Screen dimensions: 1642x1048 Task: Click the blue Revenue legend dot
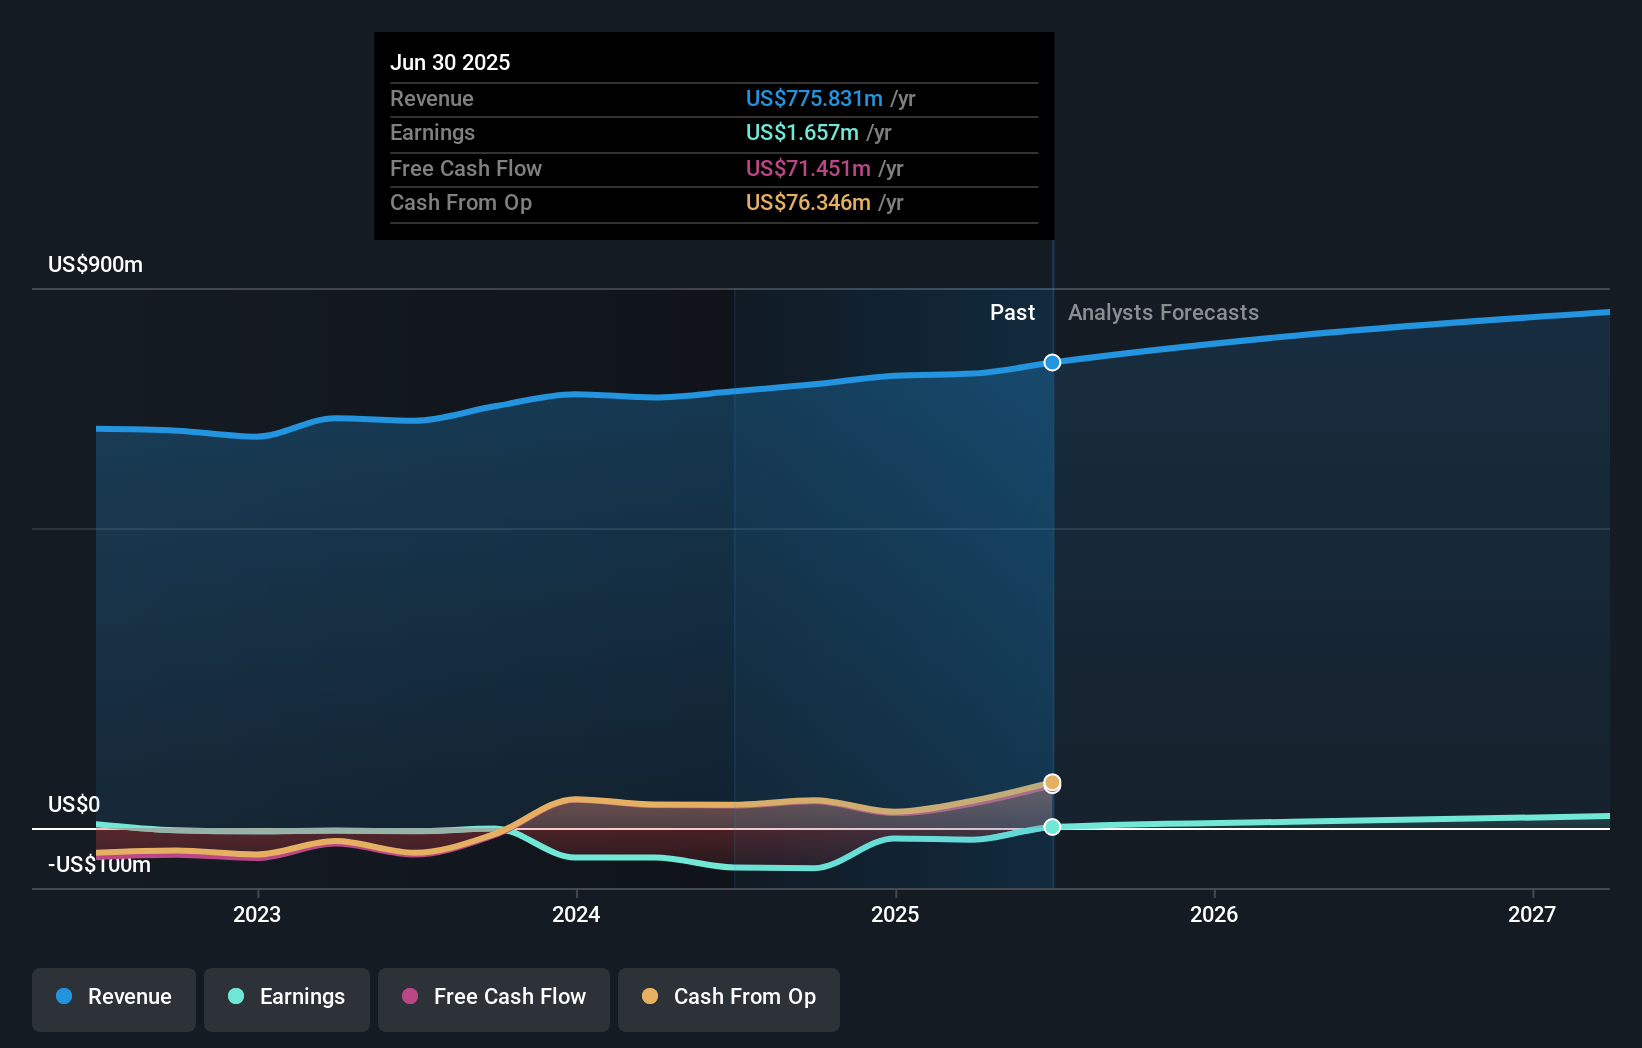coord(62,997)
